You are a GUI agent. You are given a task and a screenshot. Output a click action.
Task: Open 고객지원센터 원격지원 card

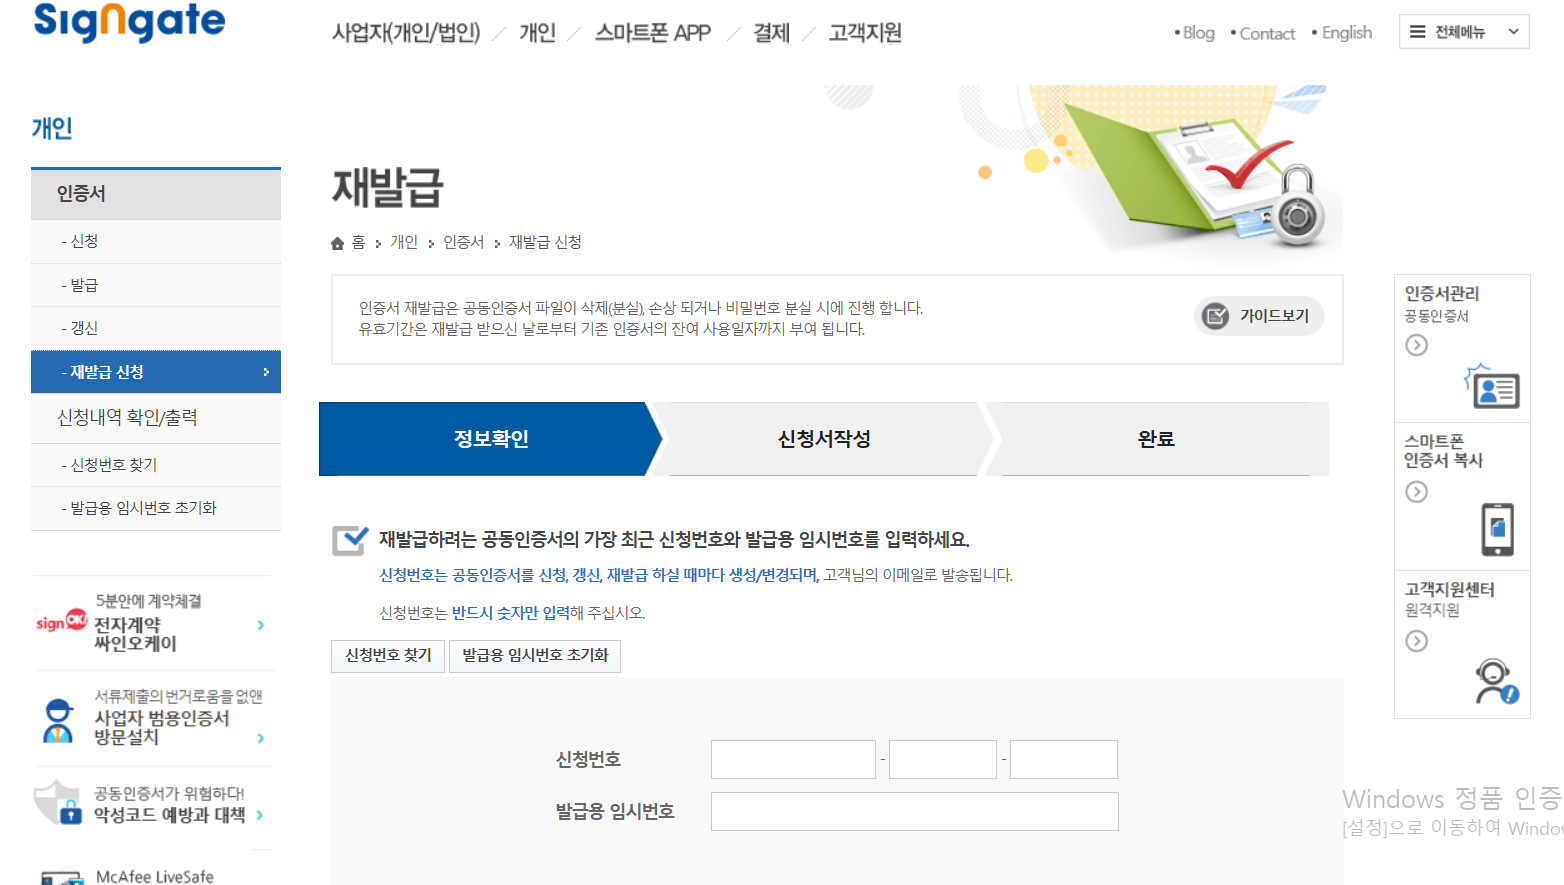click(x=1462, y=644)
